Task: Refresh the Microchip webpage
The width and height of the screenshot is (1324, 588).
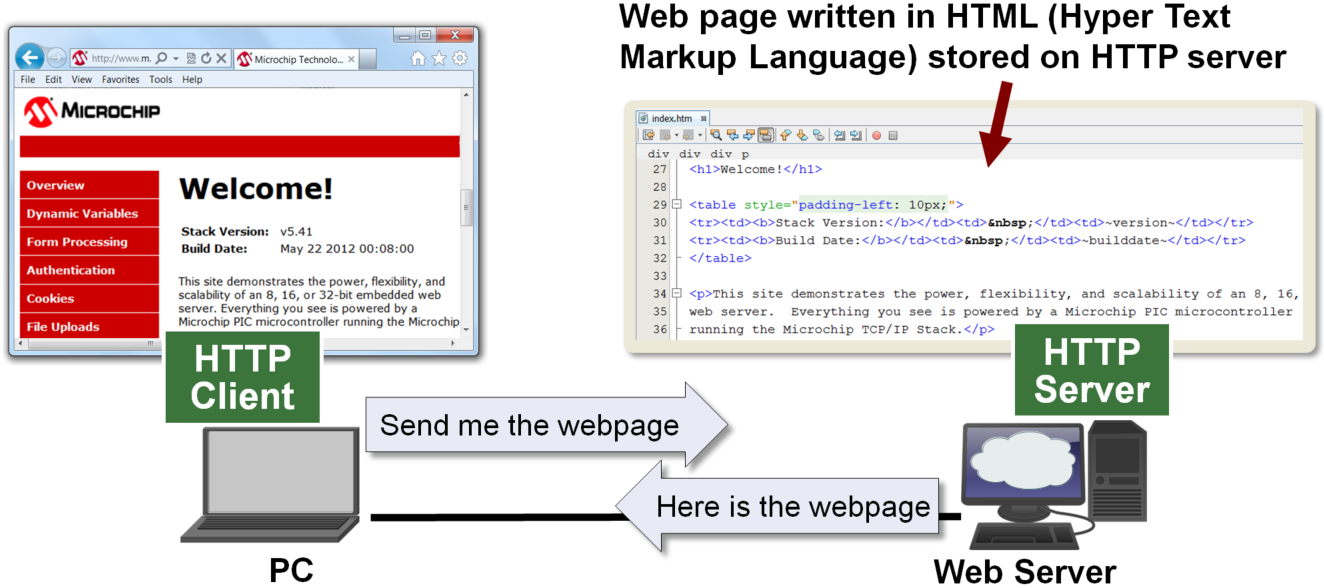Action: (x=206, y=57)
